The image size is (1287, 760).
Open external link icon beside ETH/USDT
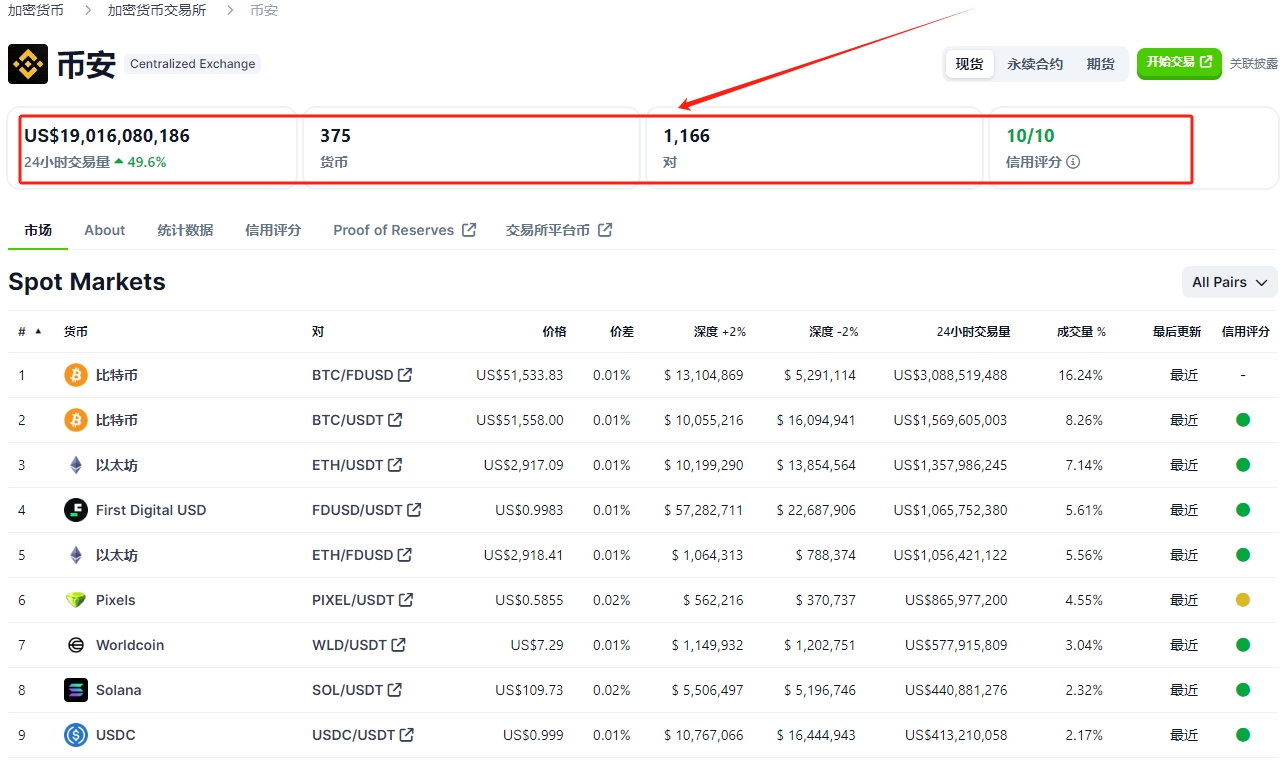395,465
